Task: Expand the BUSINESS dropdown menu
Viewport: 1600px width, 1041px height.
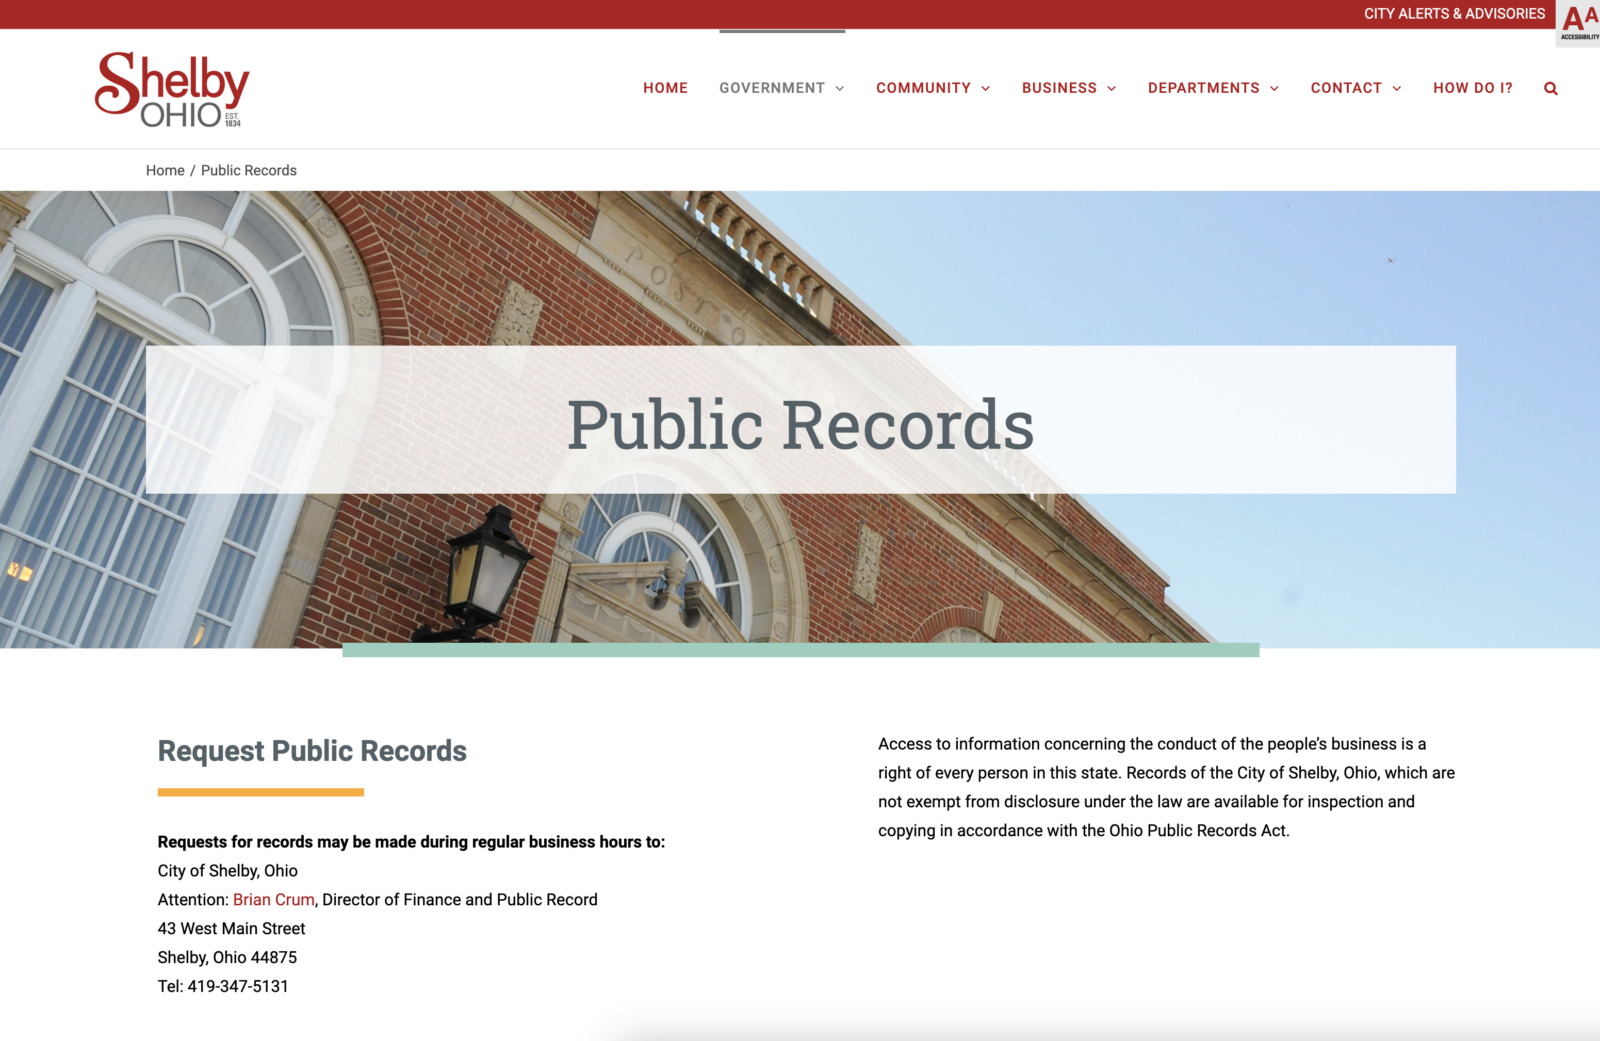Action: point(1067,88)
